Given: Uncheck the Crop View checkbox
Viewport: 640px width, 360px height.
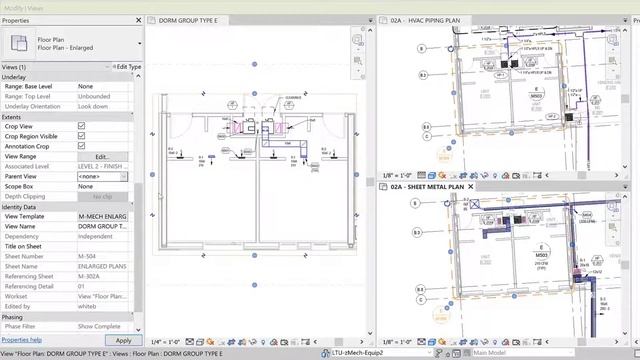Looking at the screenshot, I should [81, 126].
